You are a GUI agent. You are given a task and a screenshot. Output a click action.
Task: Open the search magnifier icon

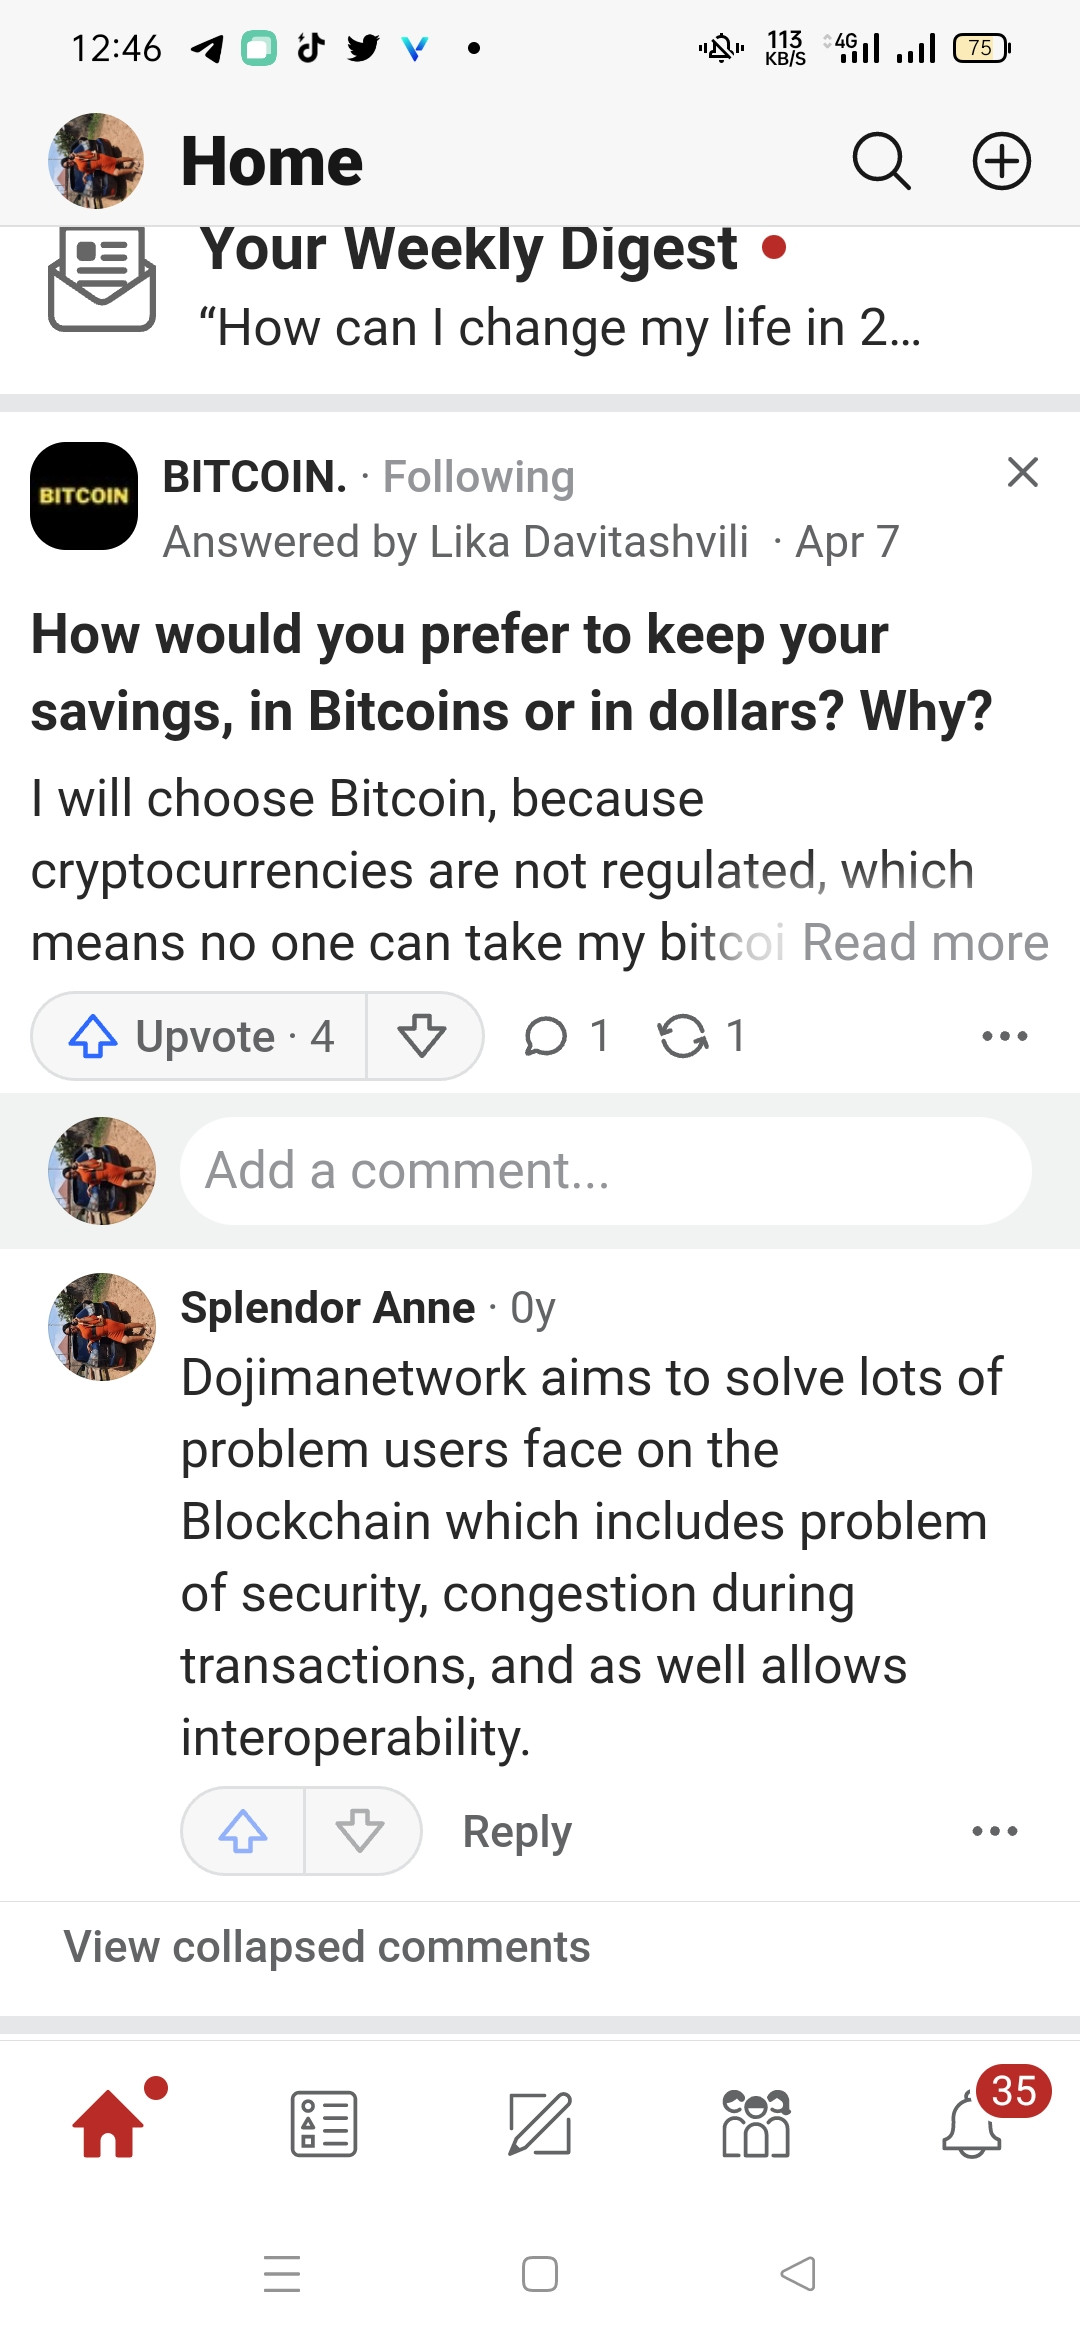(x=881, y=161)
